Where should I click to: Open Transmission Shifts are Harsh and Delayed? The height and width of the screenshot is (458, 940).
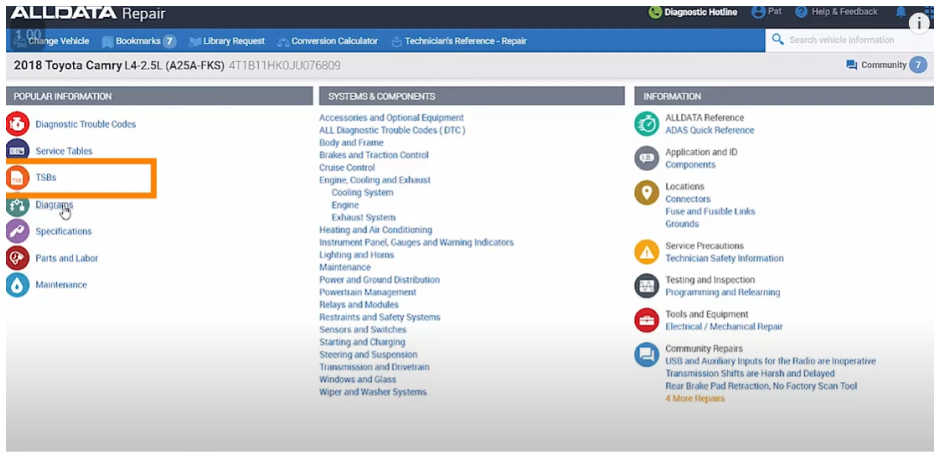750,373
